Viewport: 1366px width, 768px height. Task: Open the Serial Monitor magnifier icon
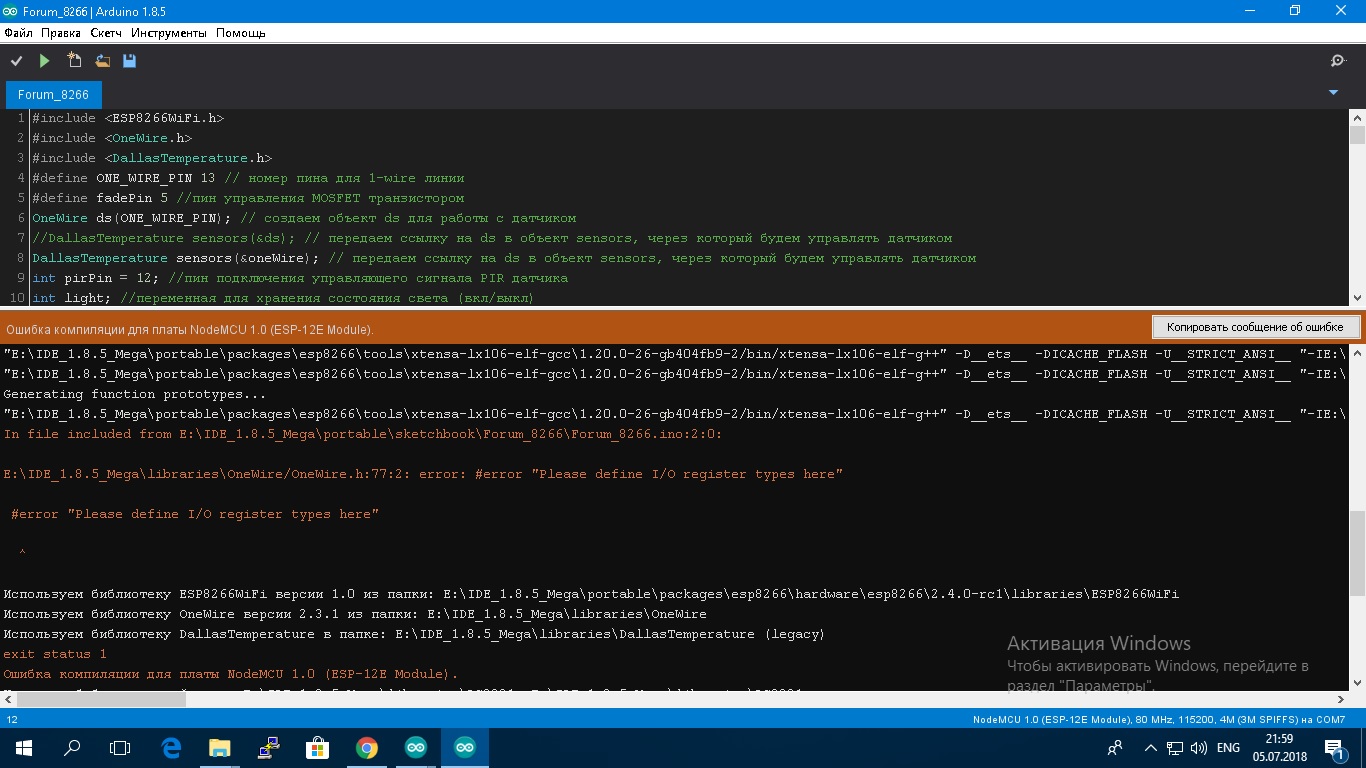click(1338, 61)
